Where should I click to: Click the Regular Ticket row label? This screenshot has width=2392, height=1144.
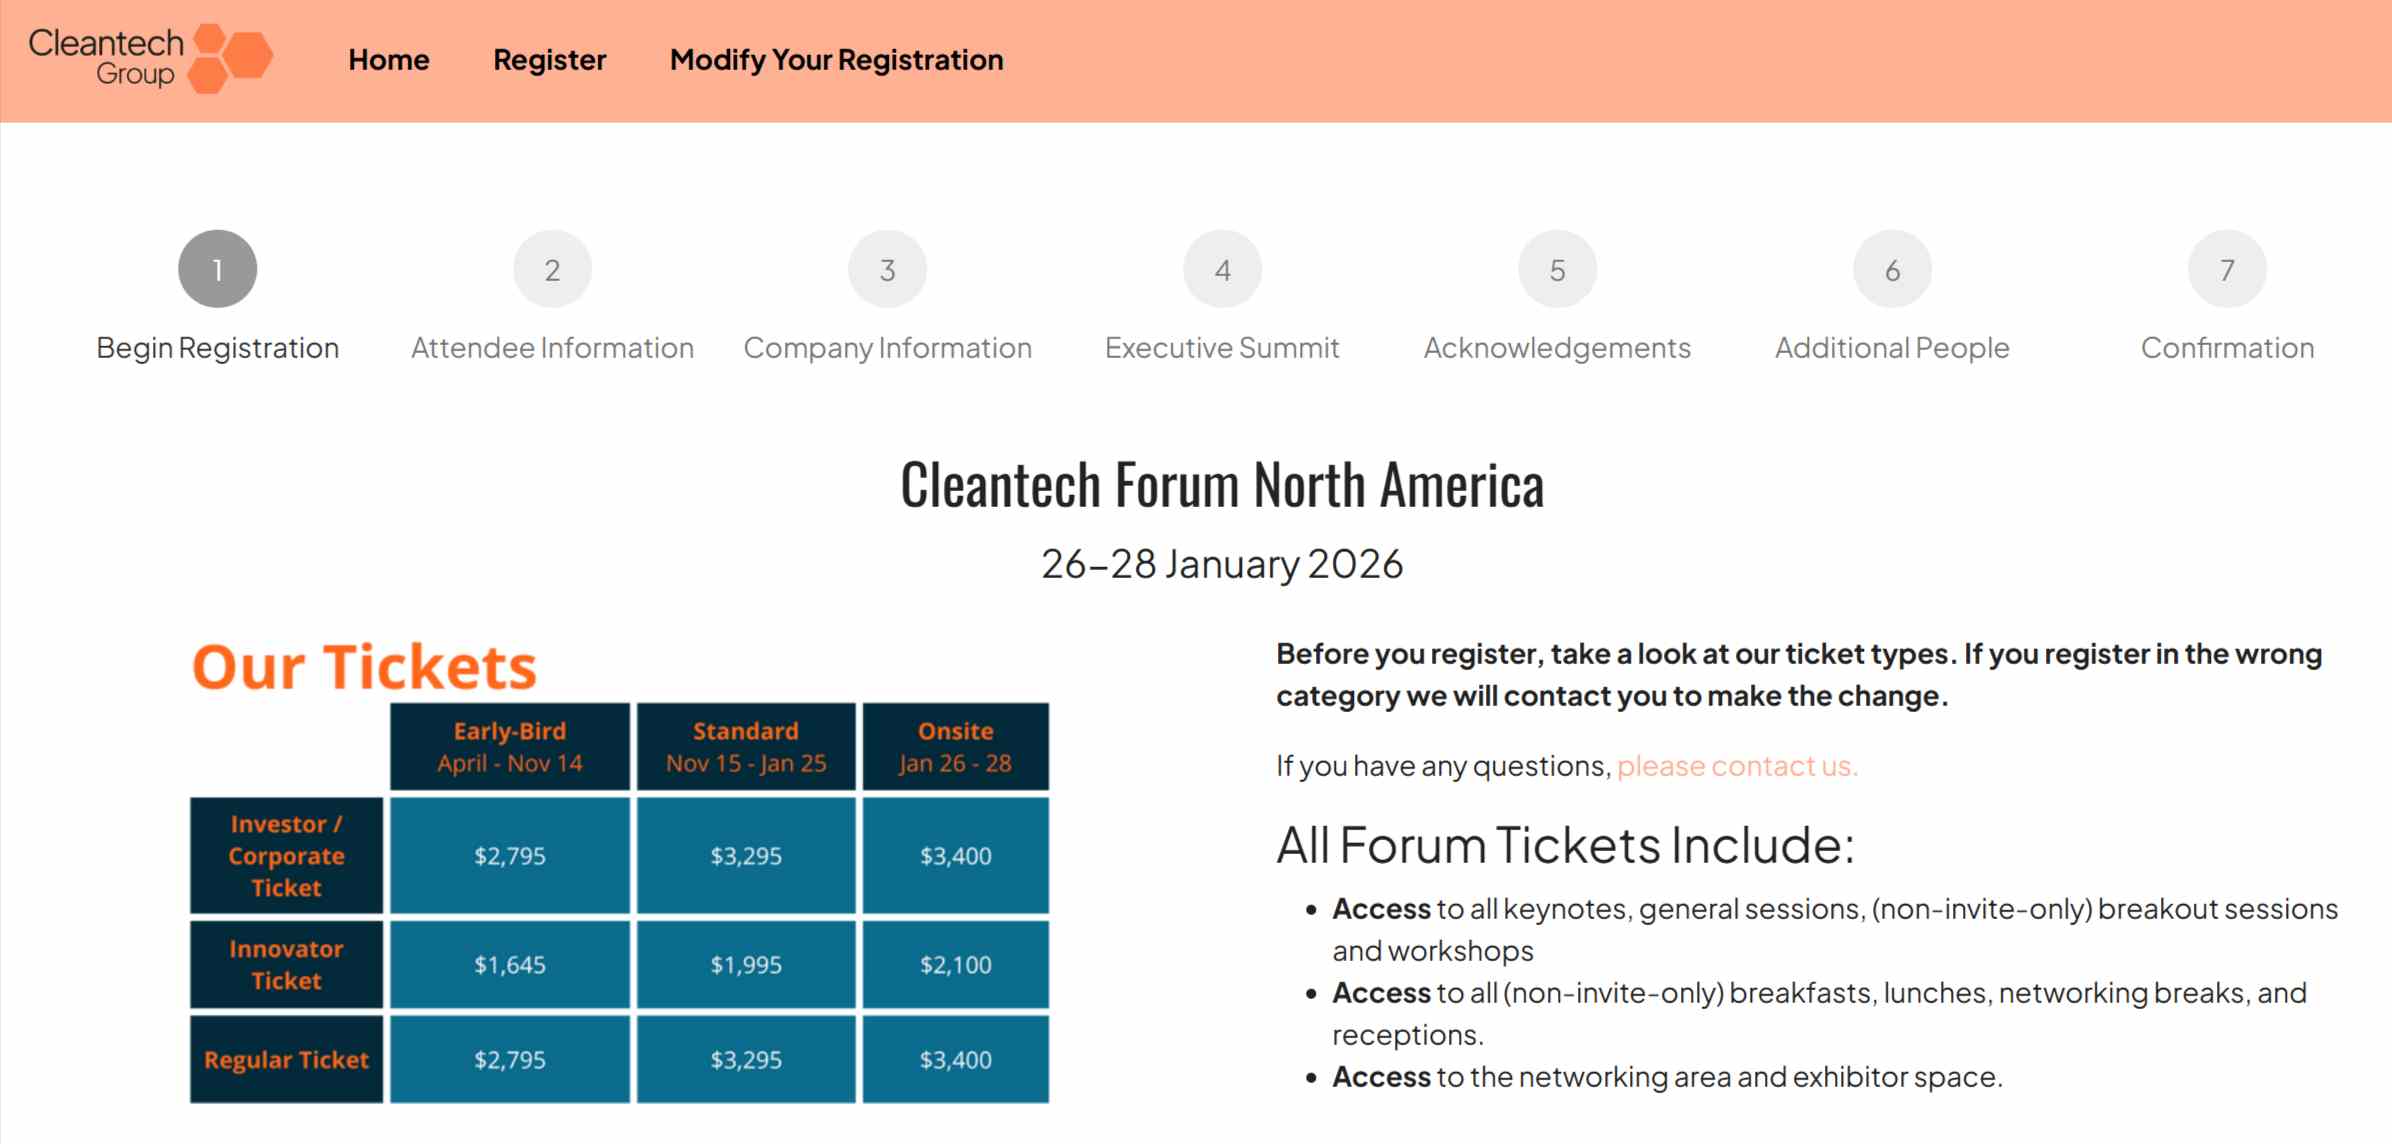click(x=285, y=1059)
